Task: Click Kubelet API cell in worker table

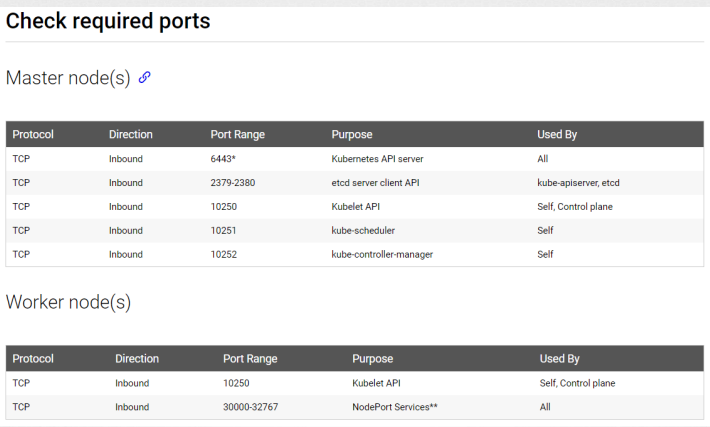Action: click(x=376, y=383)
